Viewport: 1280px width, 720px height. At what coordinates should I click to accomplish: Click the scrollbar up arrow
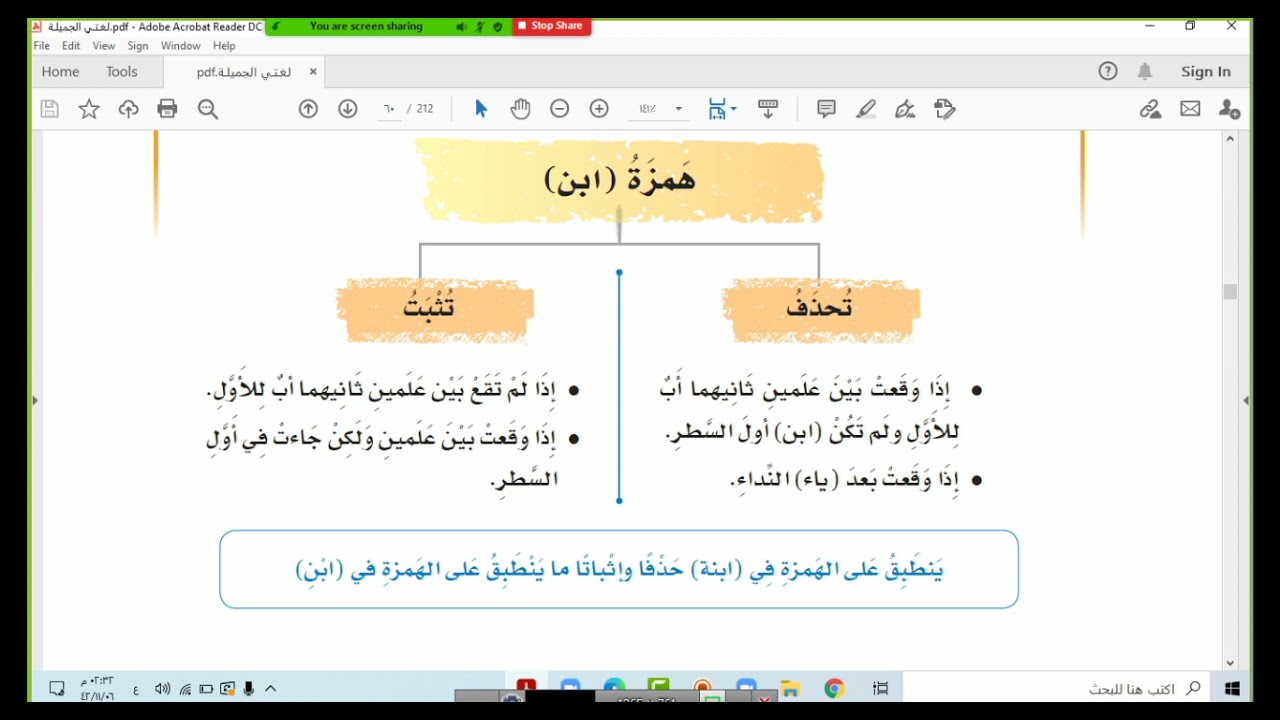pos(1230,139)
